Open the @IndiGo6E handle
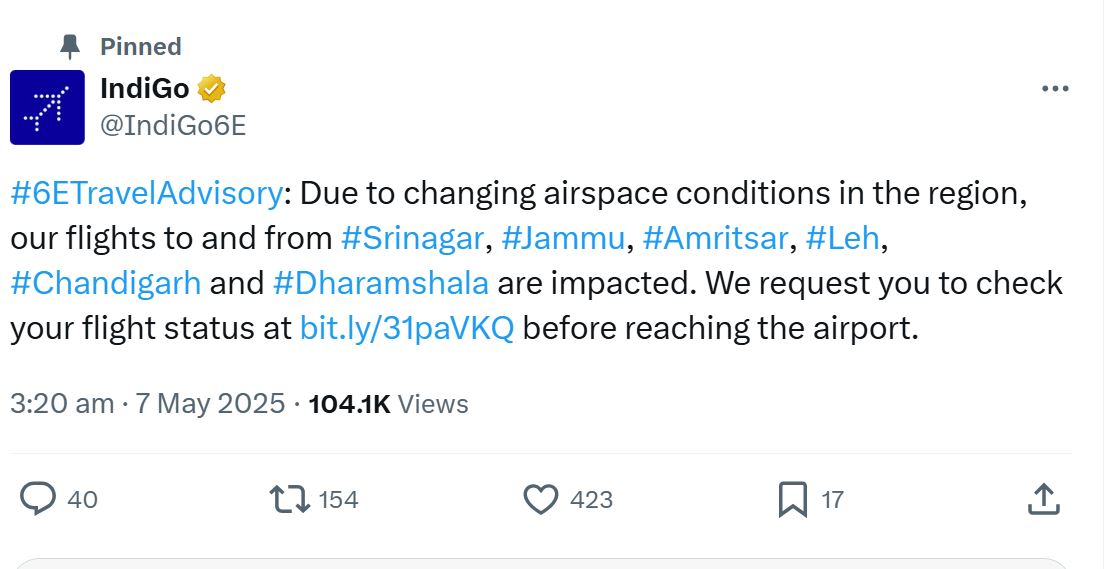Screen dimensions: 1109x569 click(x=173, y=125)
